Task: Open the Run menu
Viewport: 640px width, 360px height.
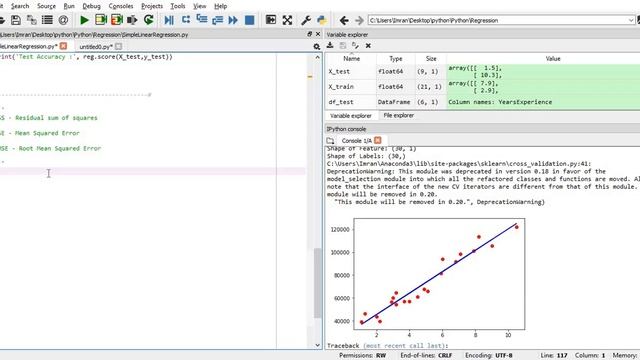Action: pyautogui.click(x=69, y=6)
